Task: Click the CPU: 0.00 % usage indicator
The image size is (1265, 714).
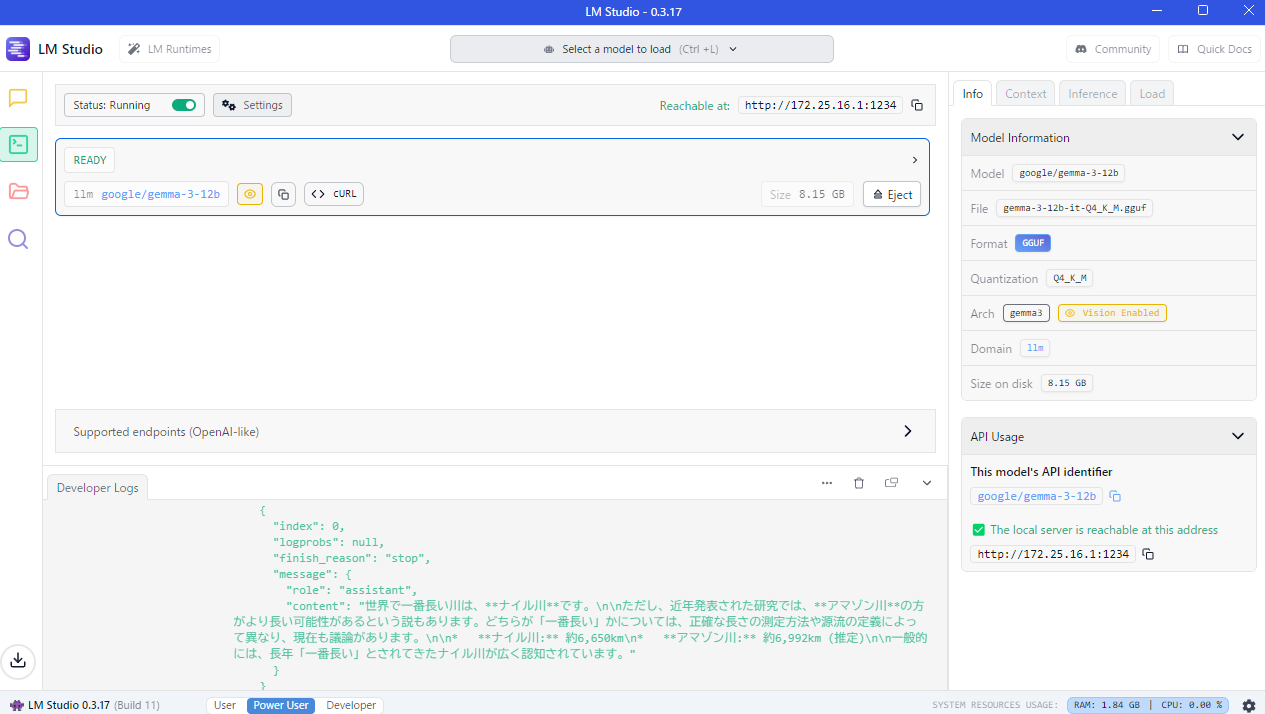Action: click(x=1191, y=705)
